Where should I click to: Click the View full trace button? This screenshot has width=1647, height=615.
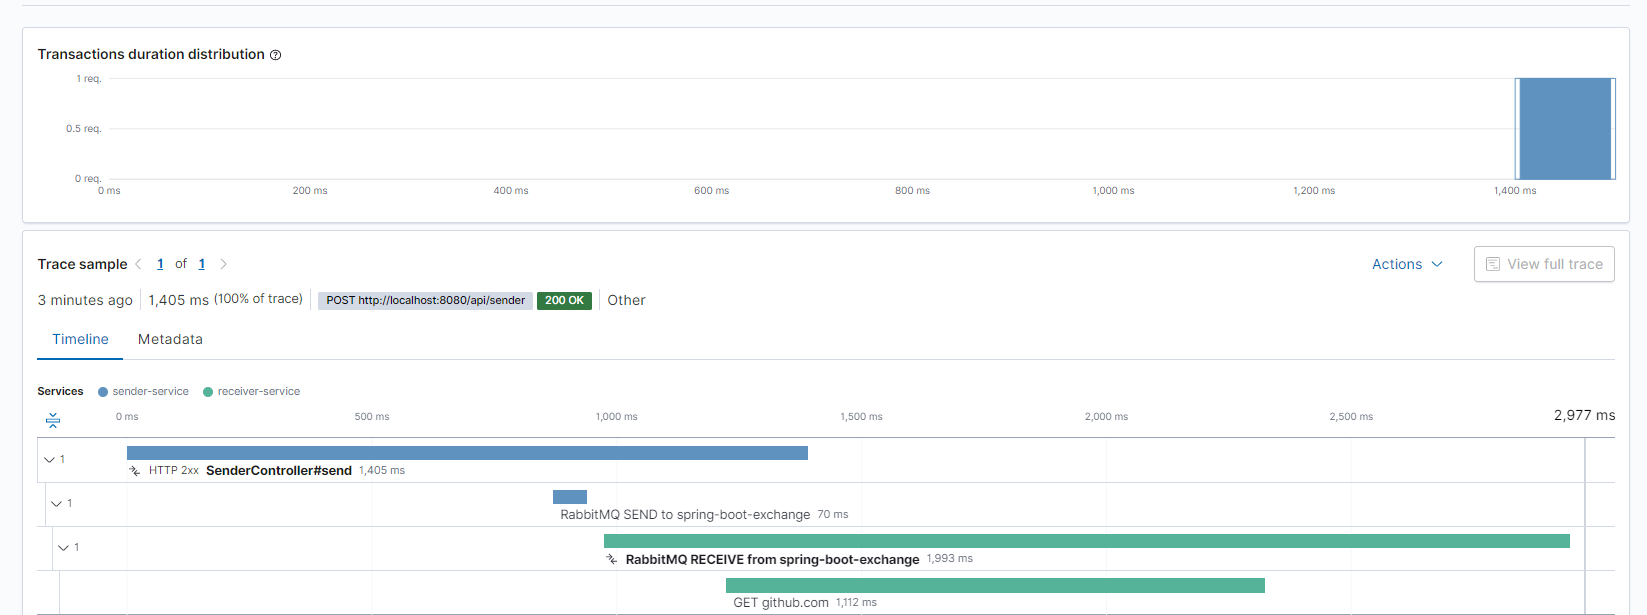click(x=1544, y=264)
